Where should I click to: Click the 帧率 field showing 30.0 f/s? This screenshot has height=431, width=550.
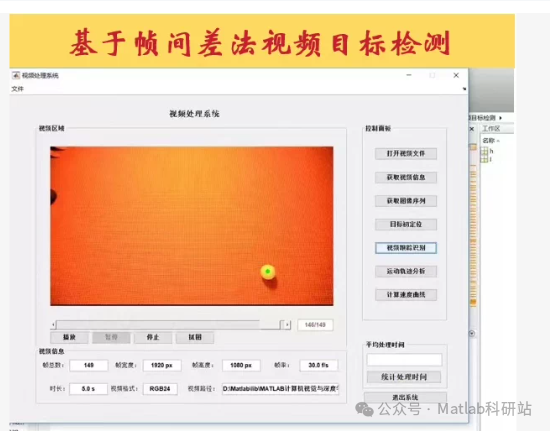click(318, 365)
